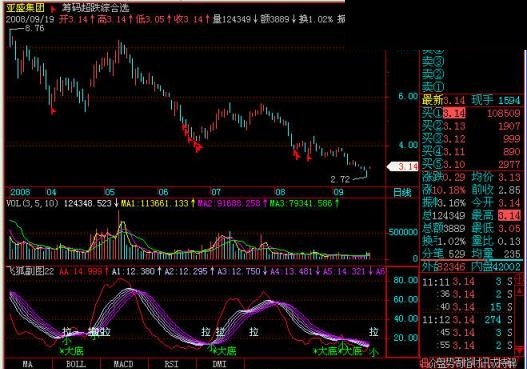Click the A4:13.481 indicator value
The height and width of the screenshot is (369, 527).
tap(293, 271)
